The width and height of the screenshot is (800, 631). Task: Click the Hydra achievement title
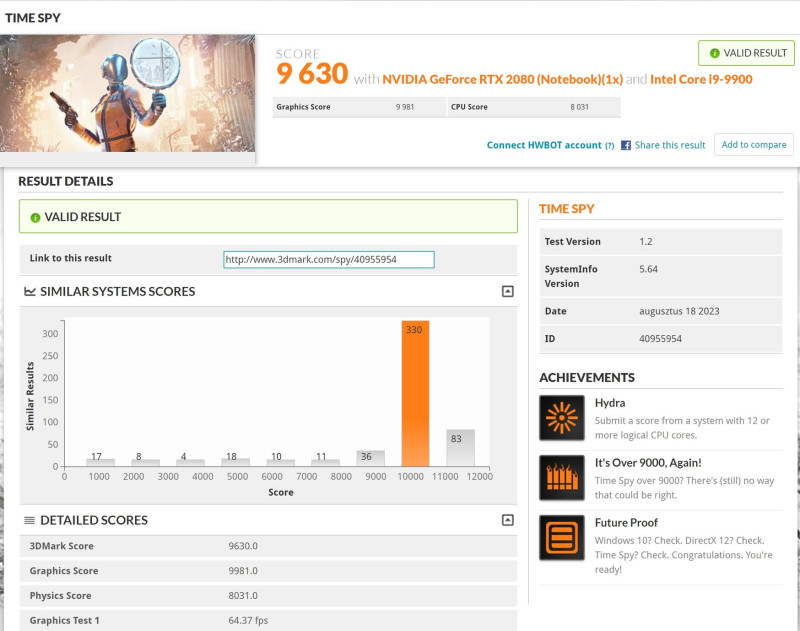click(610, 403)
